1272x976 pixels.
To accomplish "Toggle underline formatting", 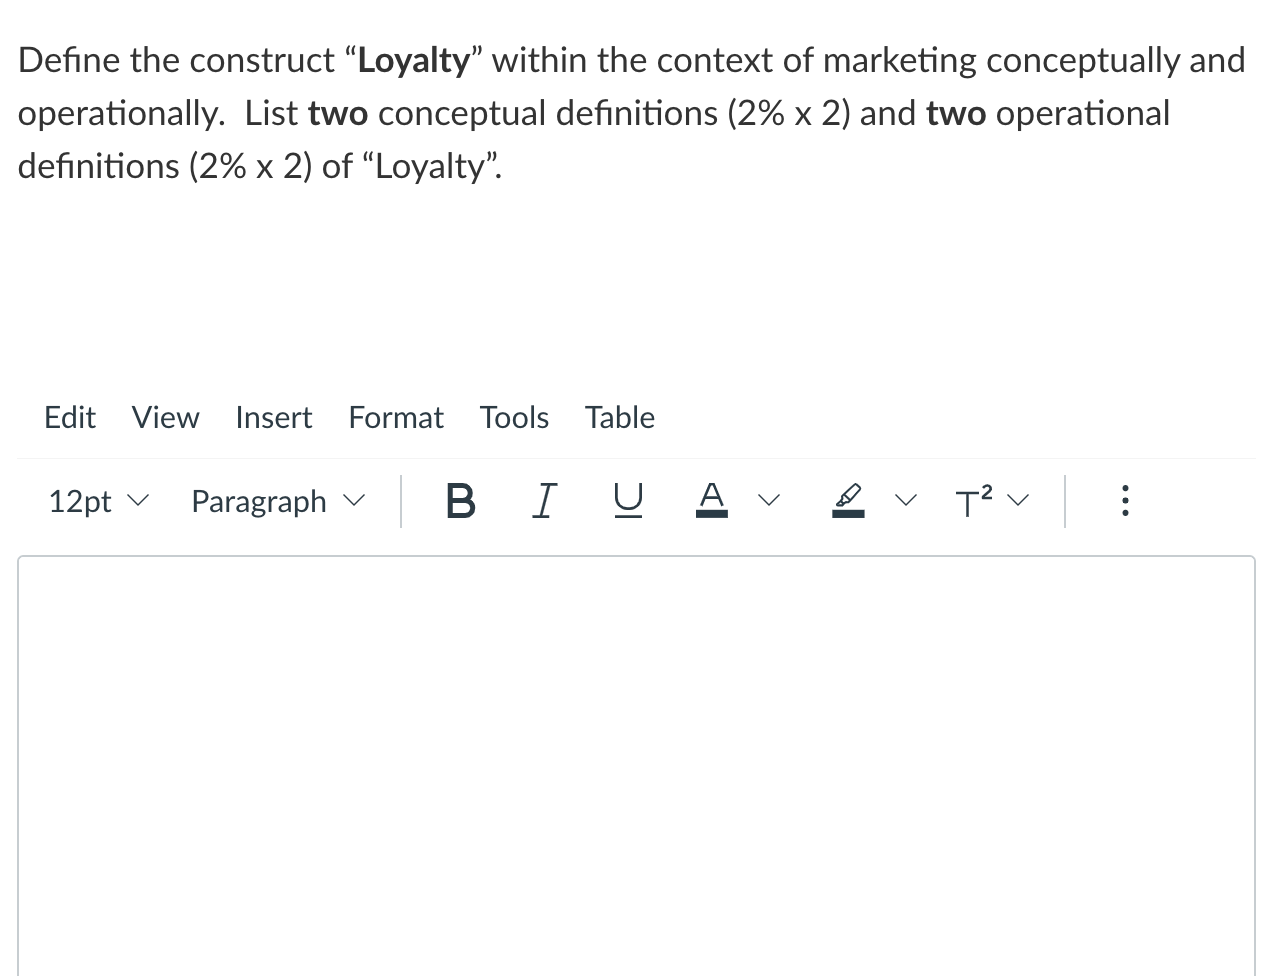I will 627,501.
